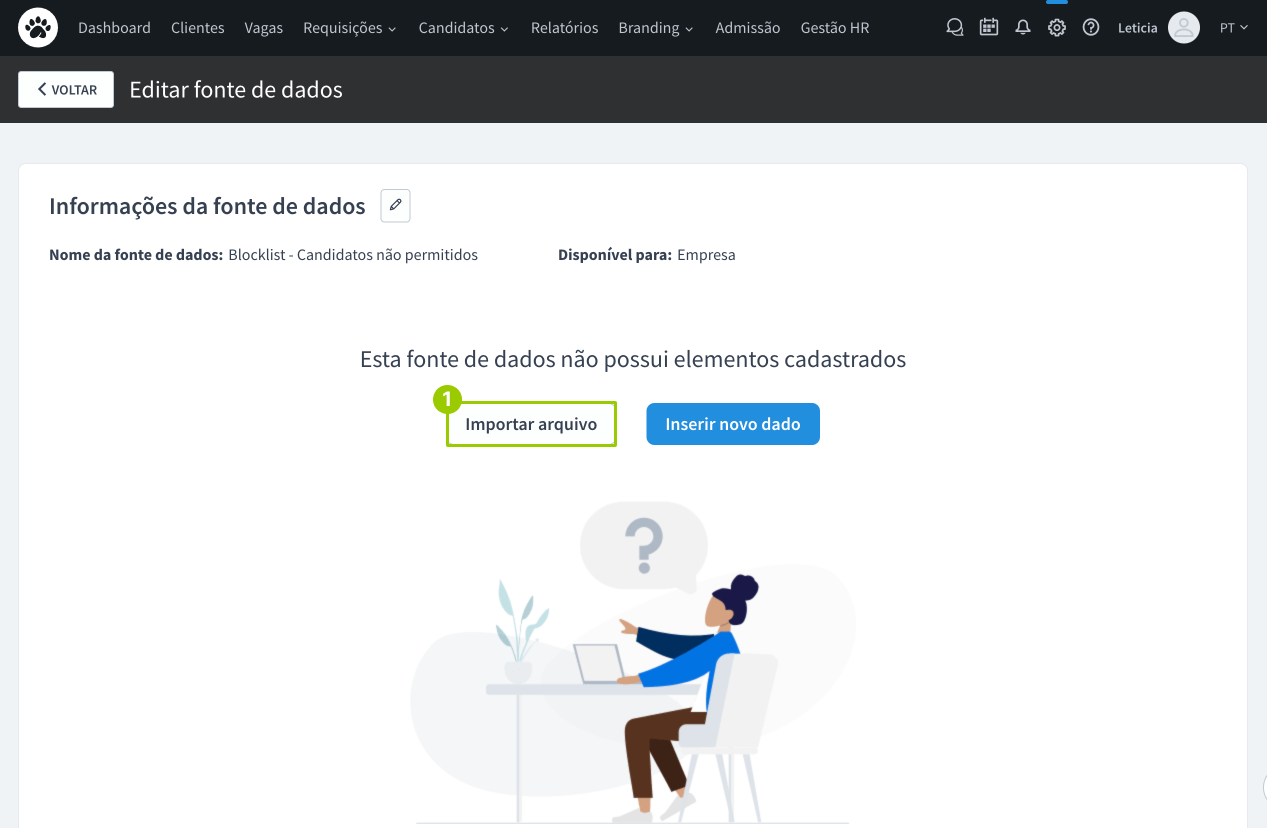Open the chat messages icon
The height and width of the screenshot is (828, 1267).
955,28
